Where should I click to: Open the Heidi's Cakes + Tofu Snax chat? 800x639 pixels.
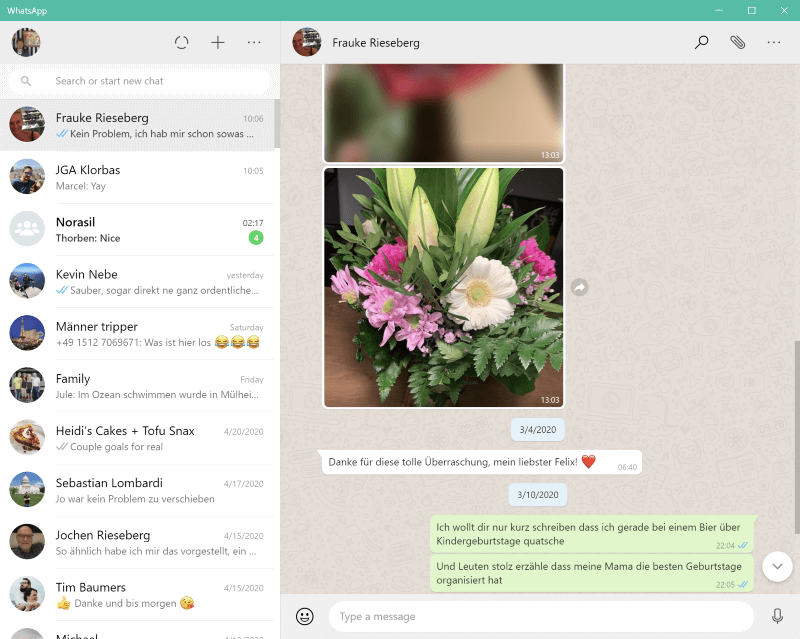140,438
